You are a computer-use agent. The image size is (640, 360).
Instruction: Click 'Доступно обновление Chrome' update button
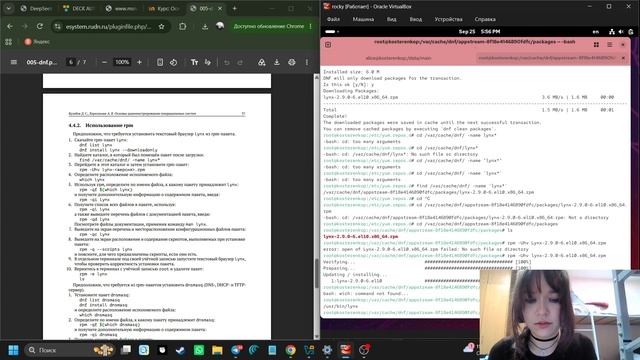[269, 26]
